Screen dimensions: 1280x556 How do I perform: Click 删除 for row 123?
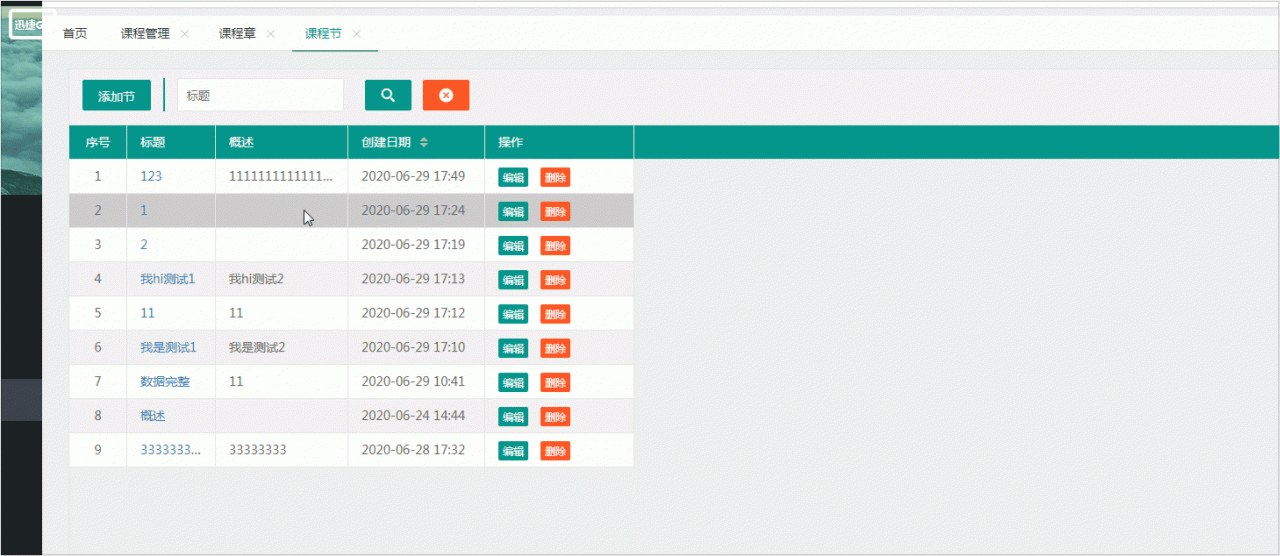click(555, 177)
